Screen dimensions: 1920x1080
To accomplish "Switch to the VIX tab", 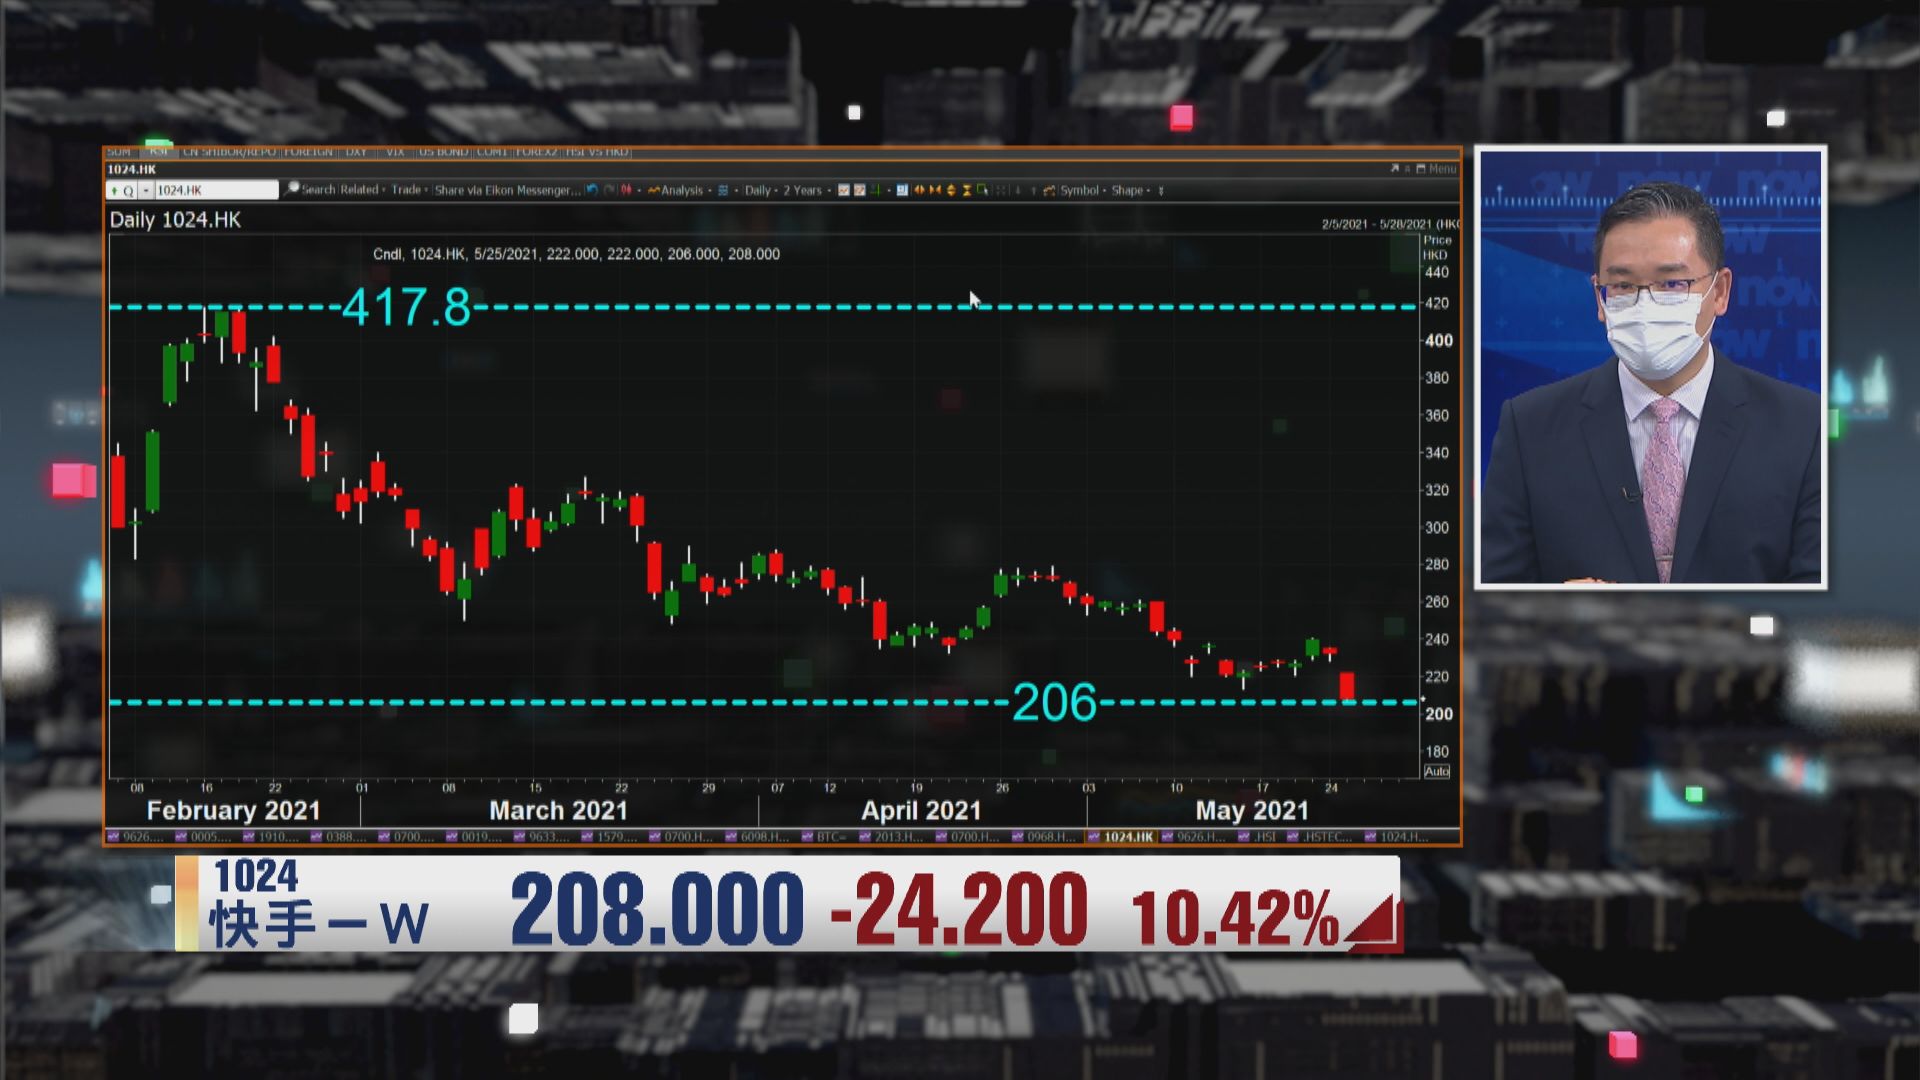I will (x=395, y=152).
